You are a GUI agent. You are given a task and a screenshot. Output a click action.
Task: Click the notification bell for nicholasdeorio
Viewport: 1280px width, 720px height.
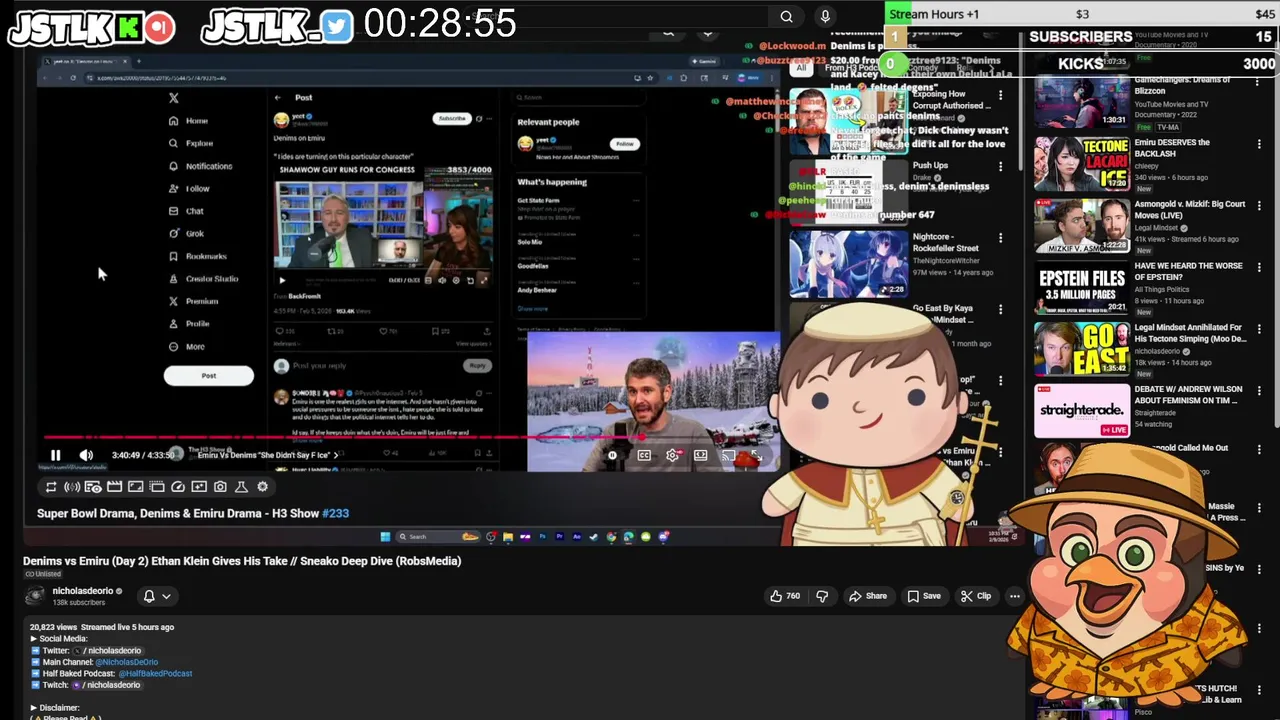(149, 596)
